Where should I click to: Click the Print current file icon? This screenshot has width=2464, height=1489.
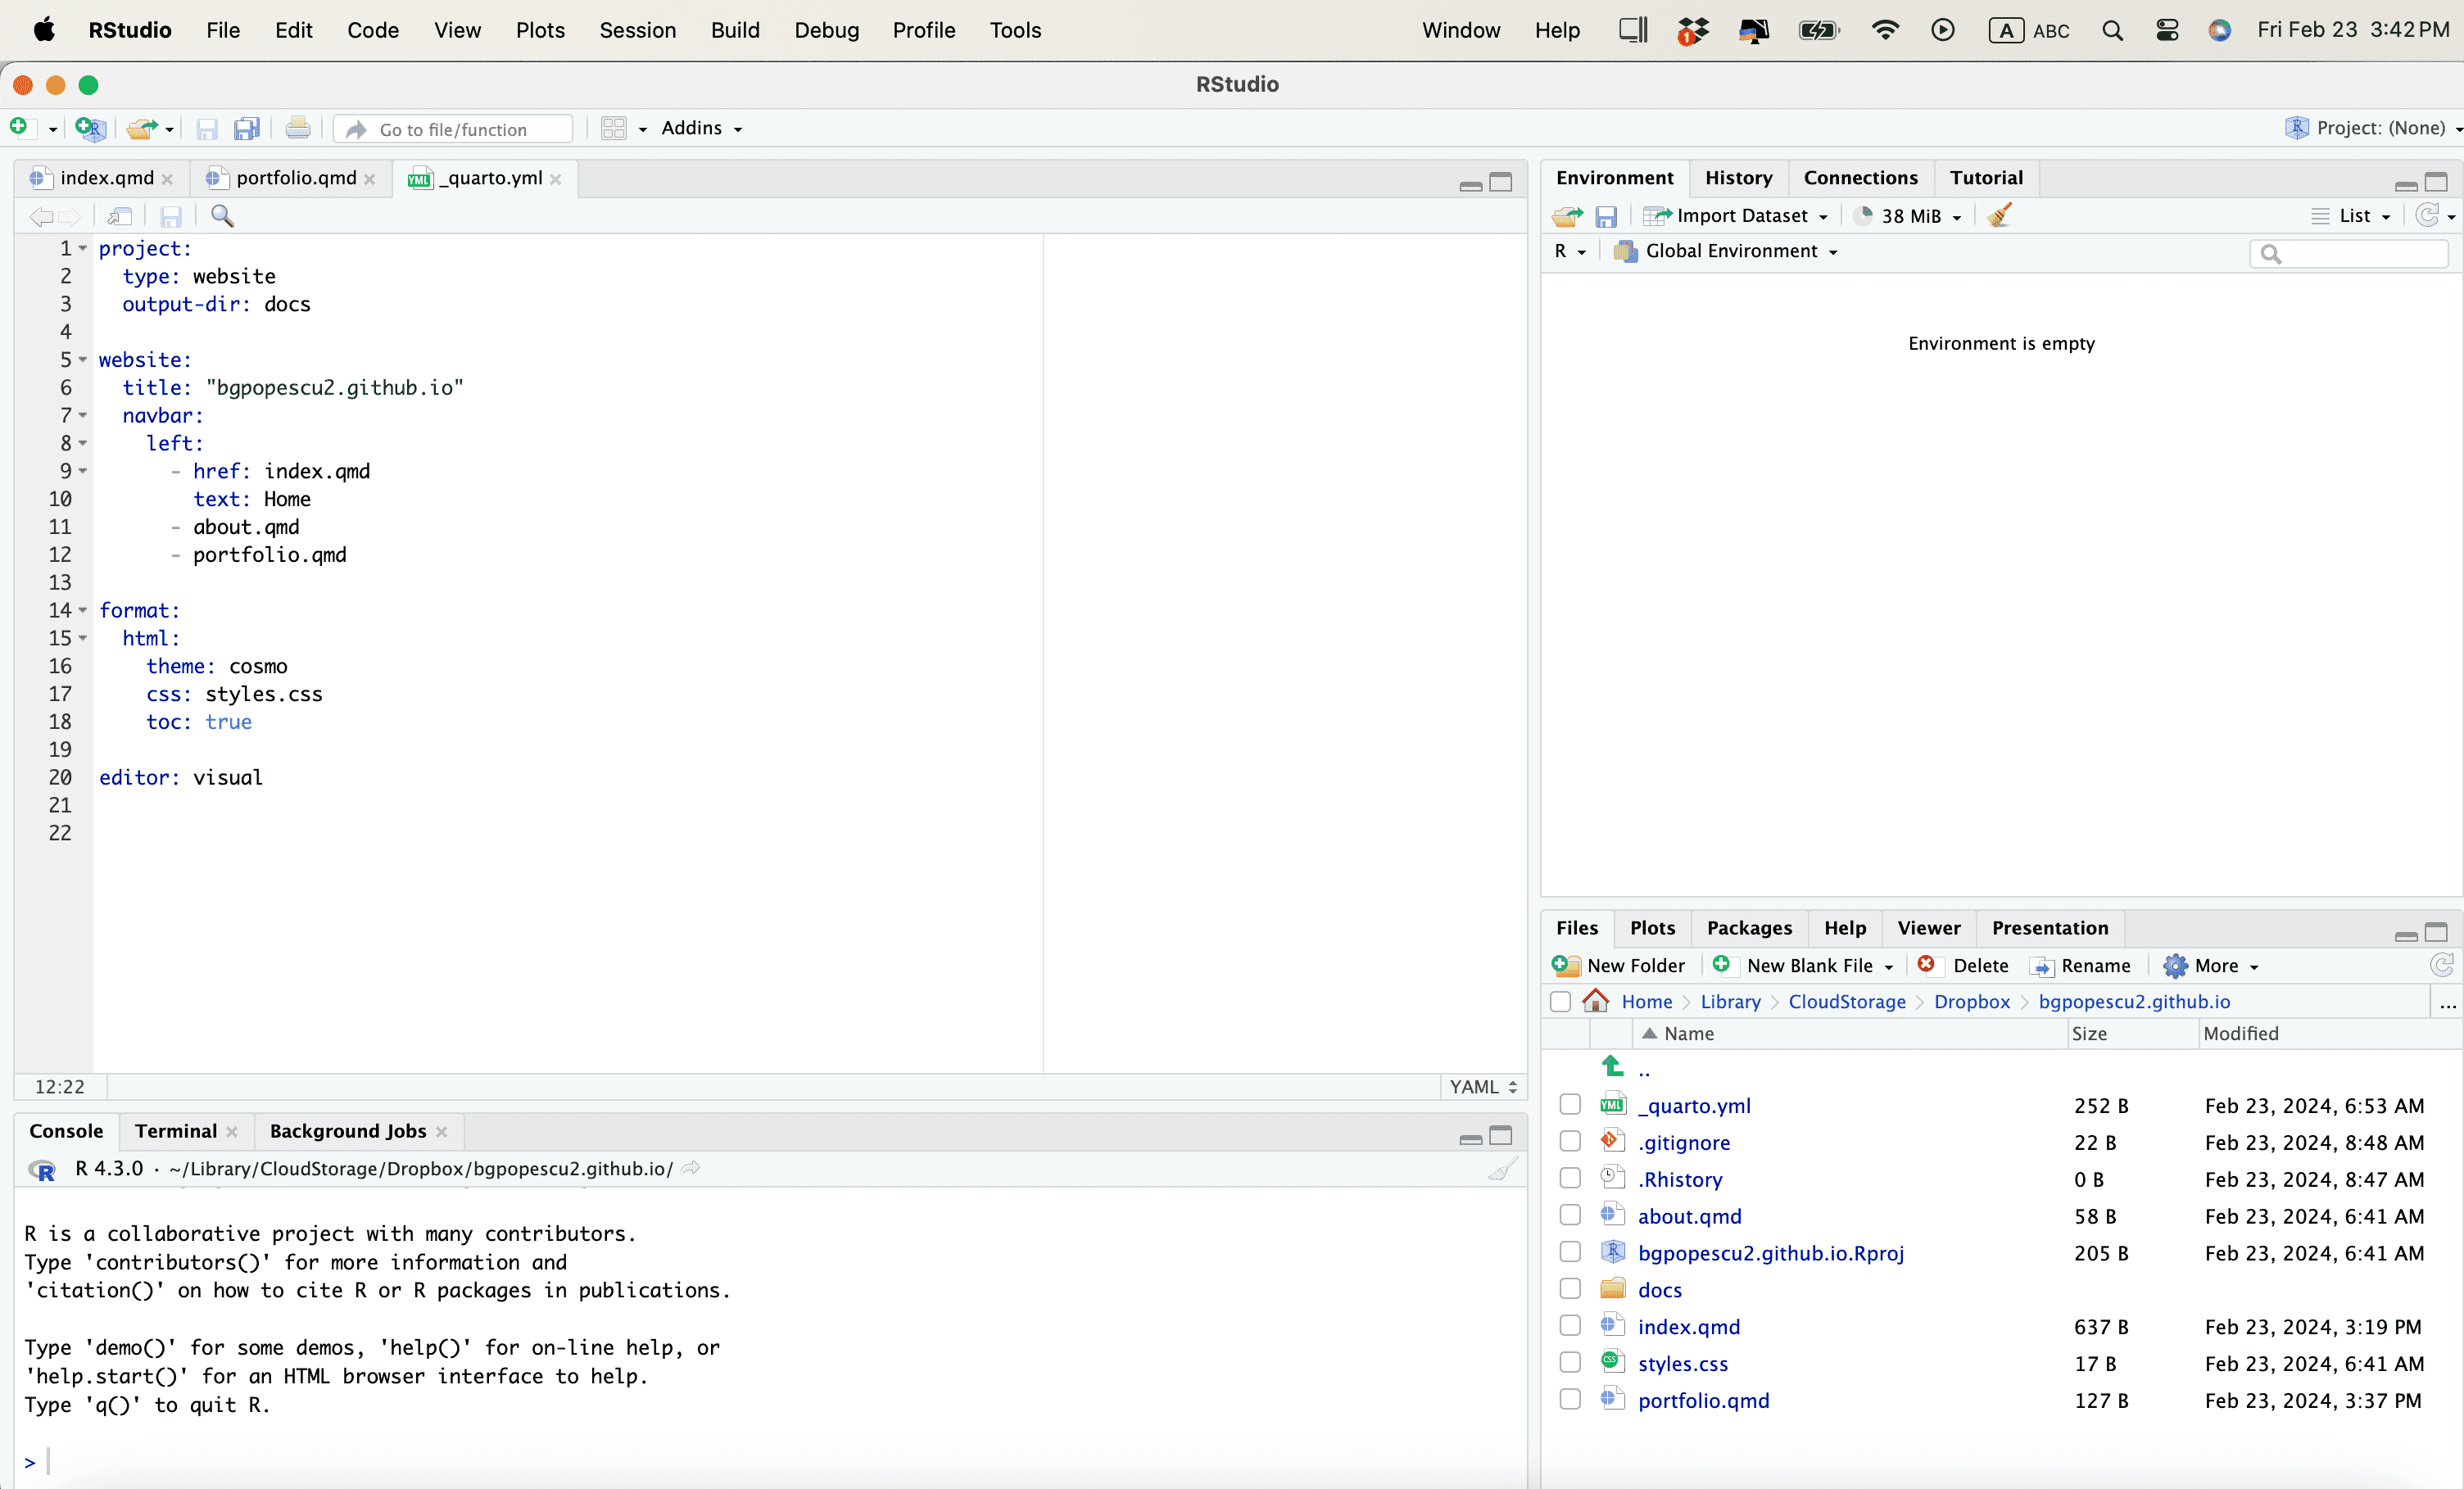(297, 128)
